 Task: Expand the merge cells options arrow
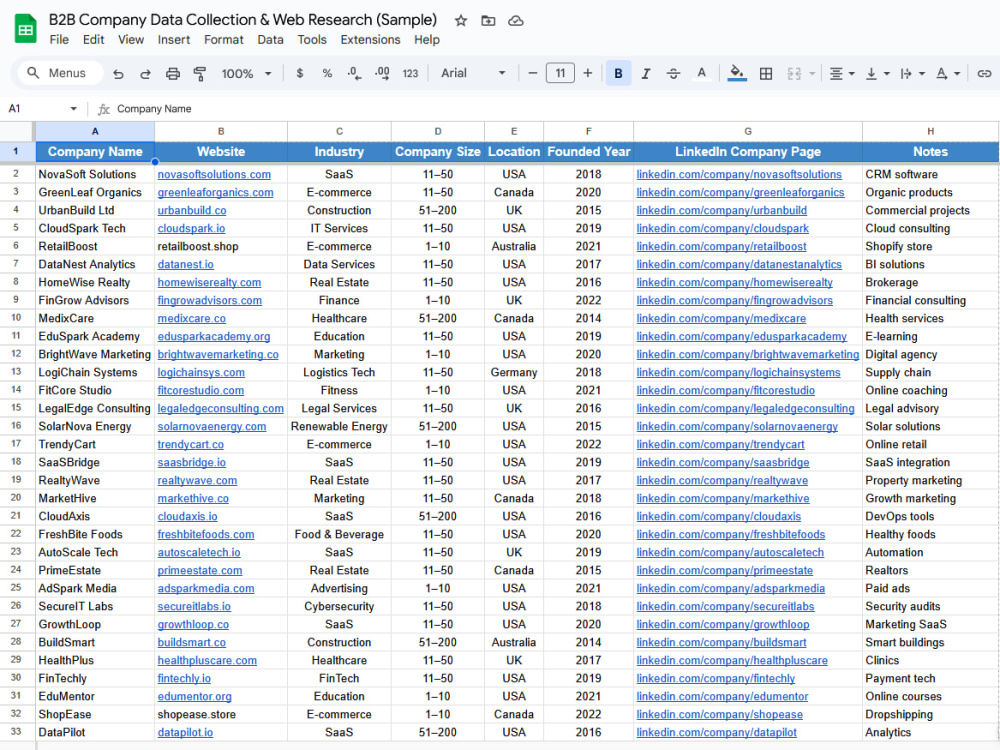click(812, 73)
